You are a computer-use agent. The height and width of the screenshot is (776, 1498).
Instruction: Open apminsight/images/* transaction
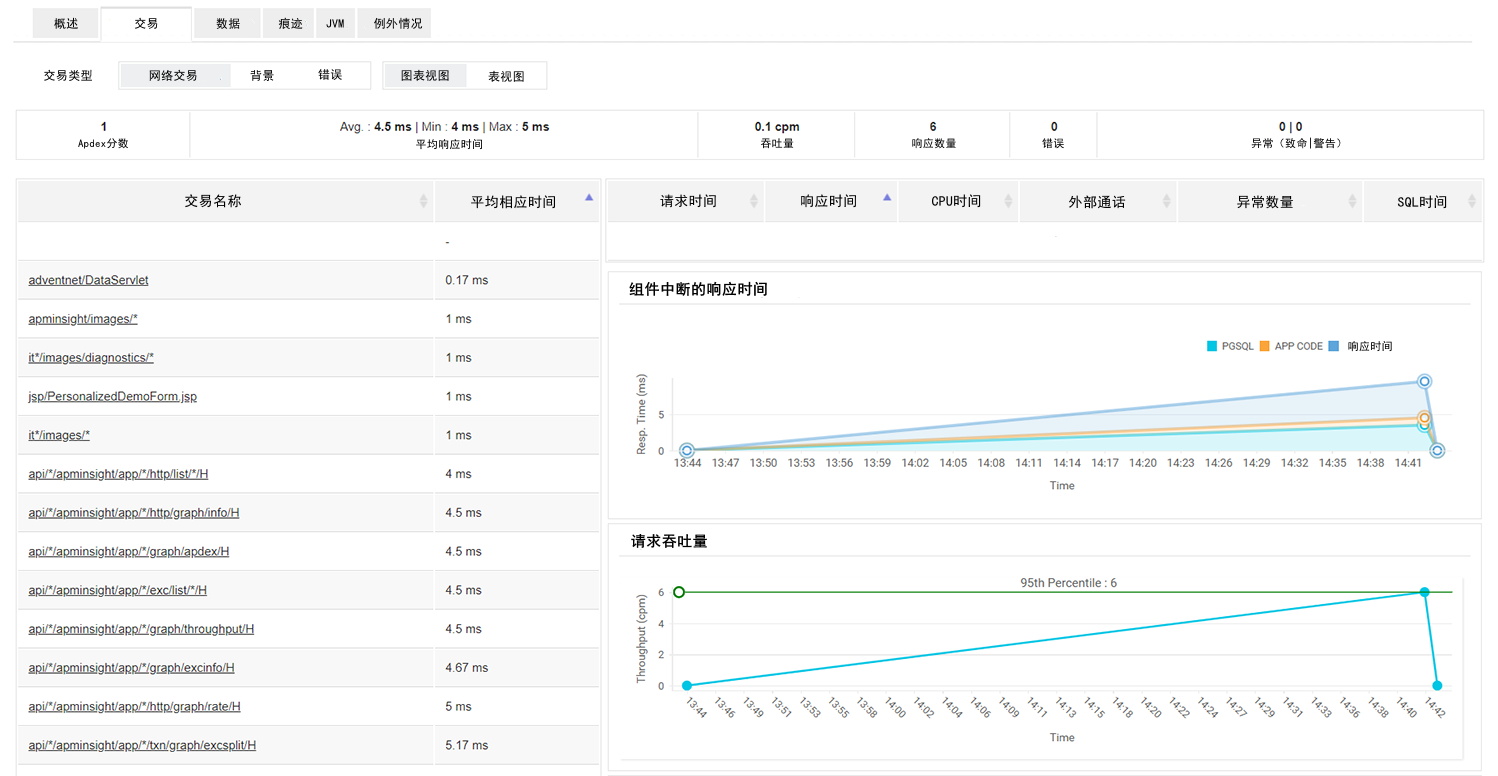point(83,319)
